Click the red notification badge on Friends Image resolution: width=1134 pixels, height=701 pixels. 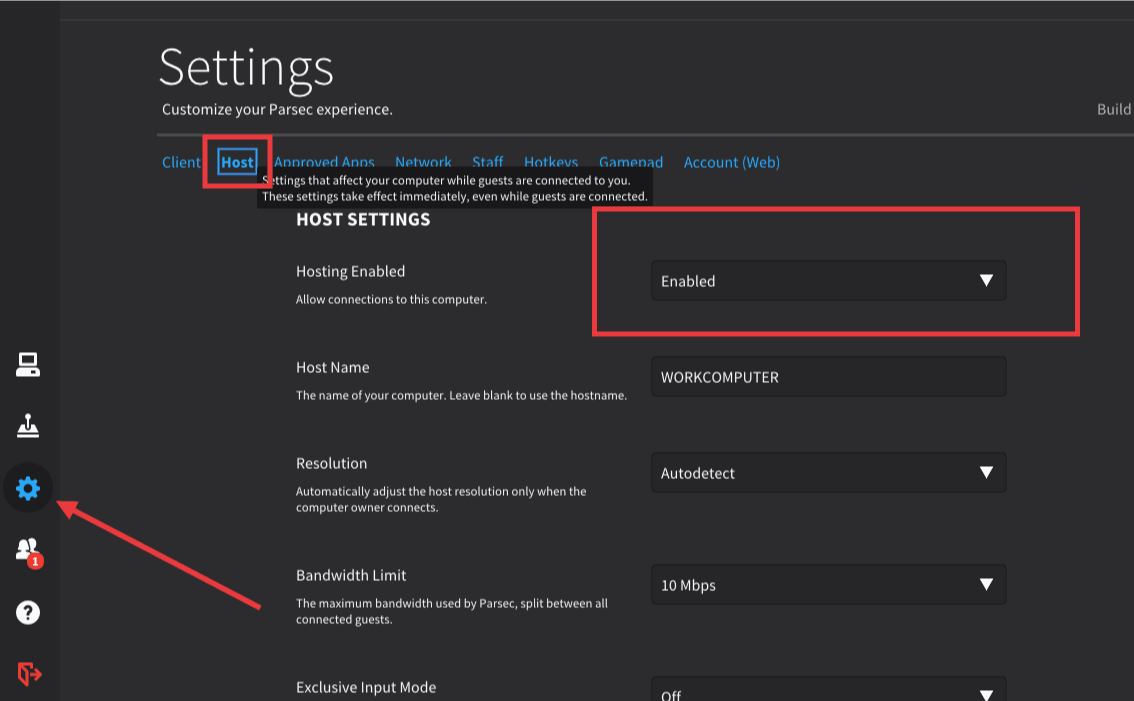pyautogui.click(x=35, y=562)
